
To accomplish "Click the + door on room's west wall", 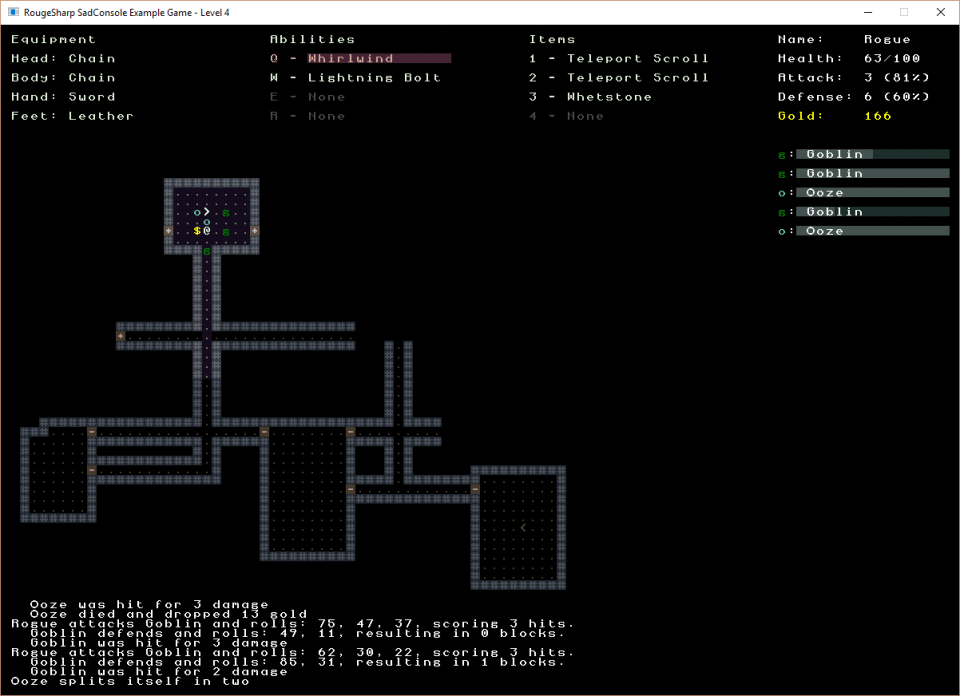I will tap(168, 231).
